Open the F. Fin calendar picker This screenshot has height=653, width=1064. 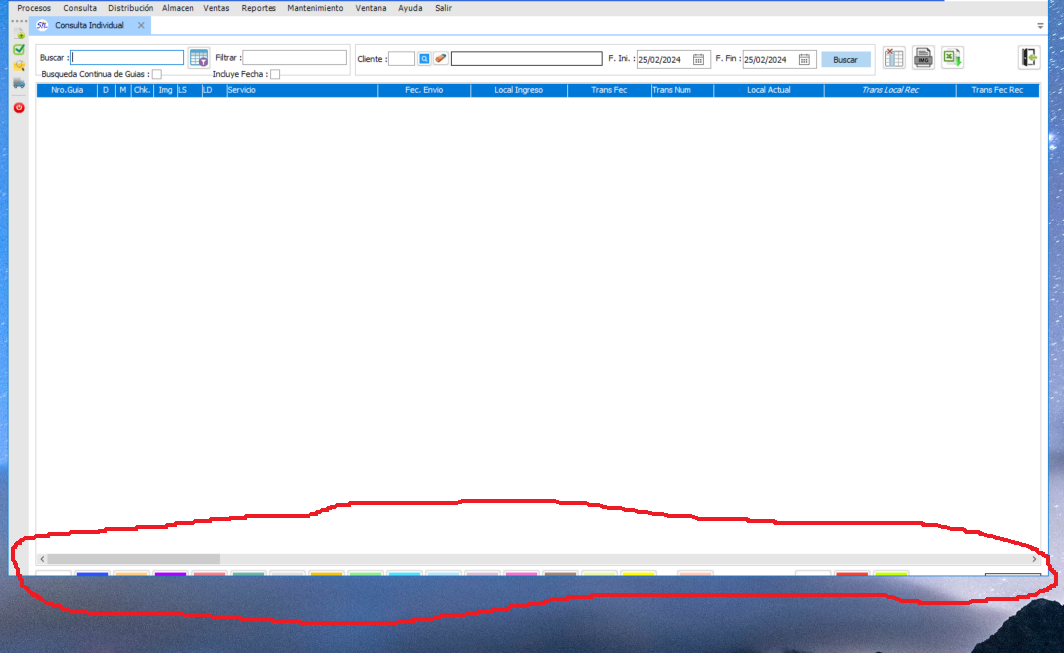804,59
